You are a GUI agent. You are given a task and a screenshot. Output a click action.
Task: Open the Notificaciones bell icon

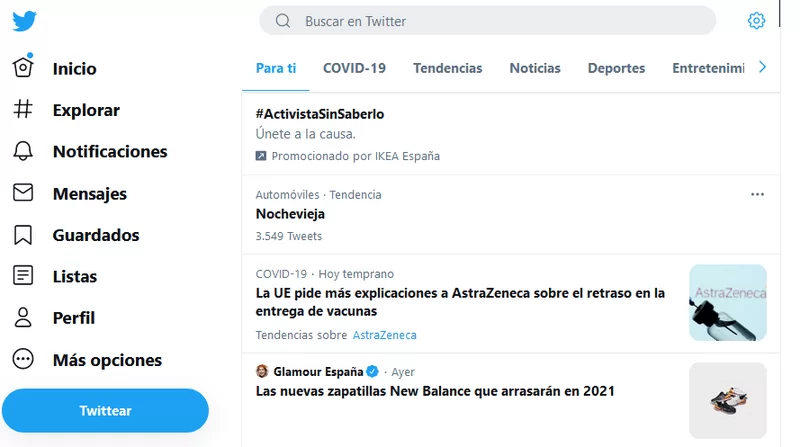[x=23, y=151]
